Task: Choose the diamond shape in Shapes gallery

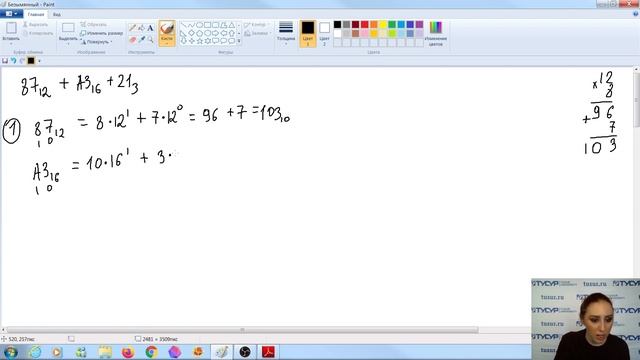Action: [191, 33]
